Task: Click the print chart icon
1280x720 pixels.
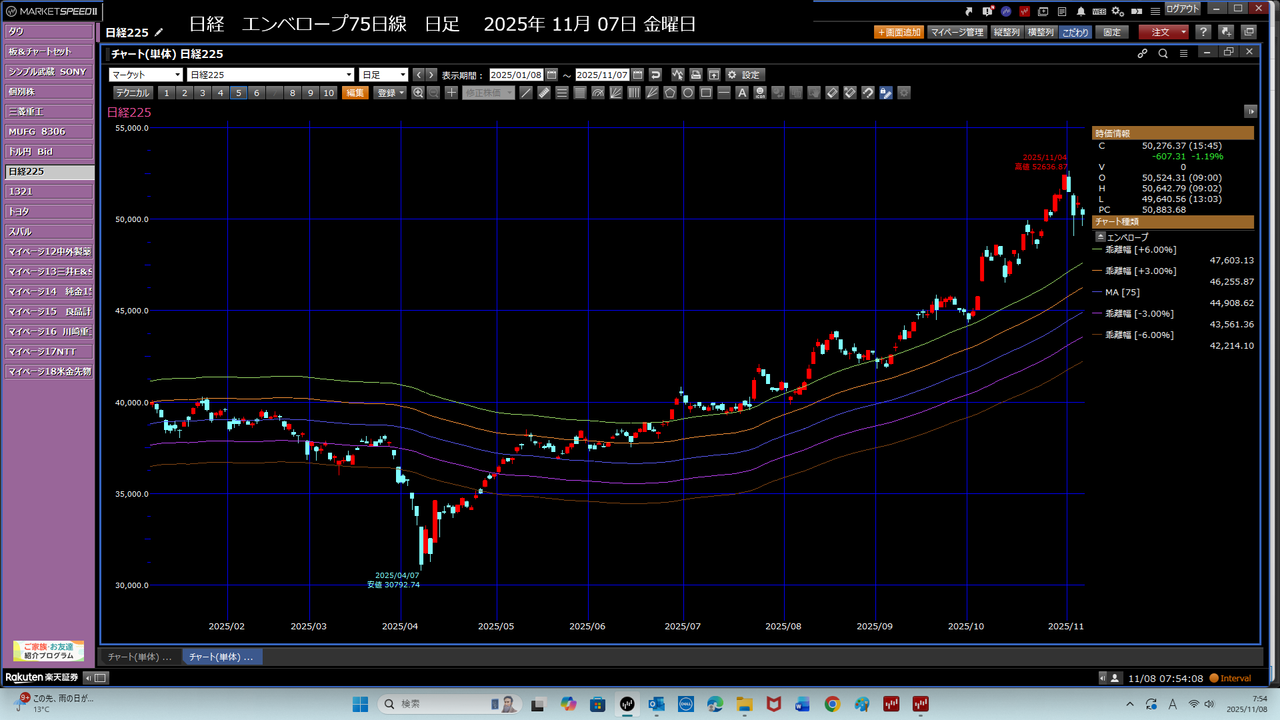Action: point(695,75)
